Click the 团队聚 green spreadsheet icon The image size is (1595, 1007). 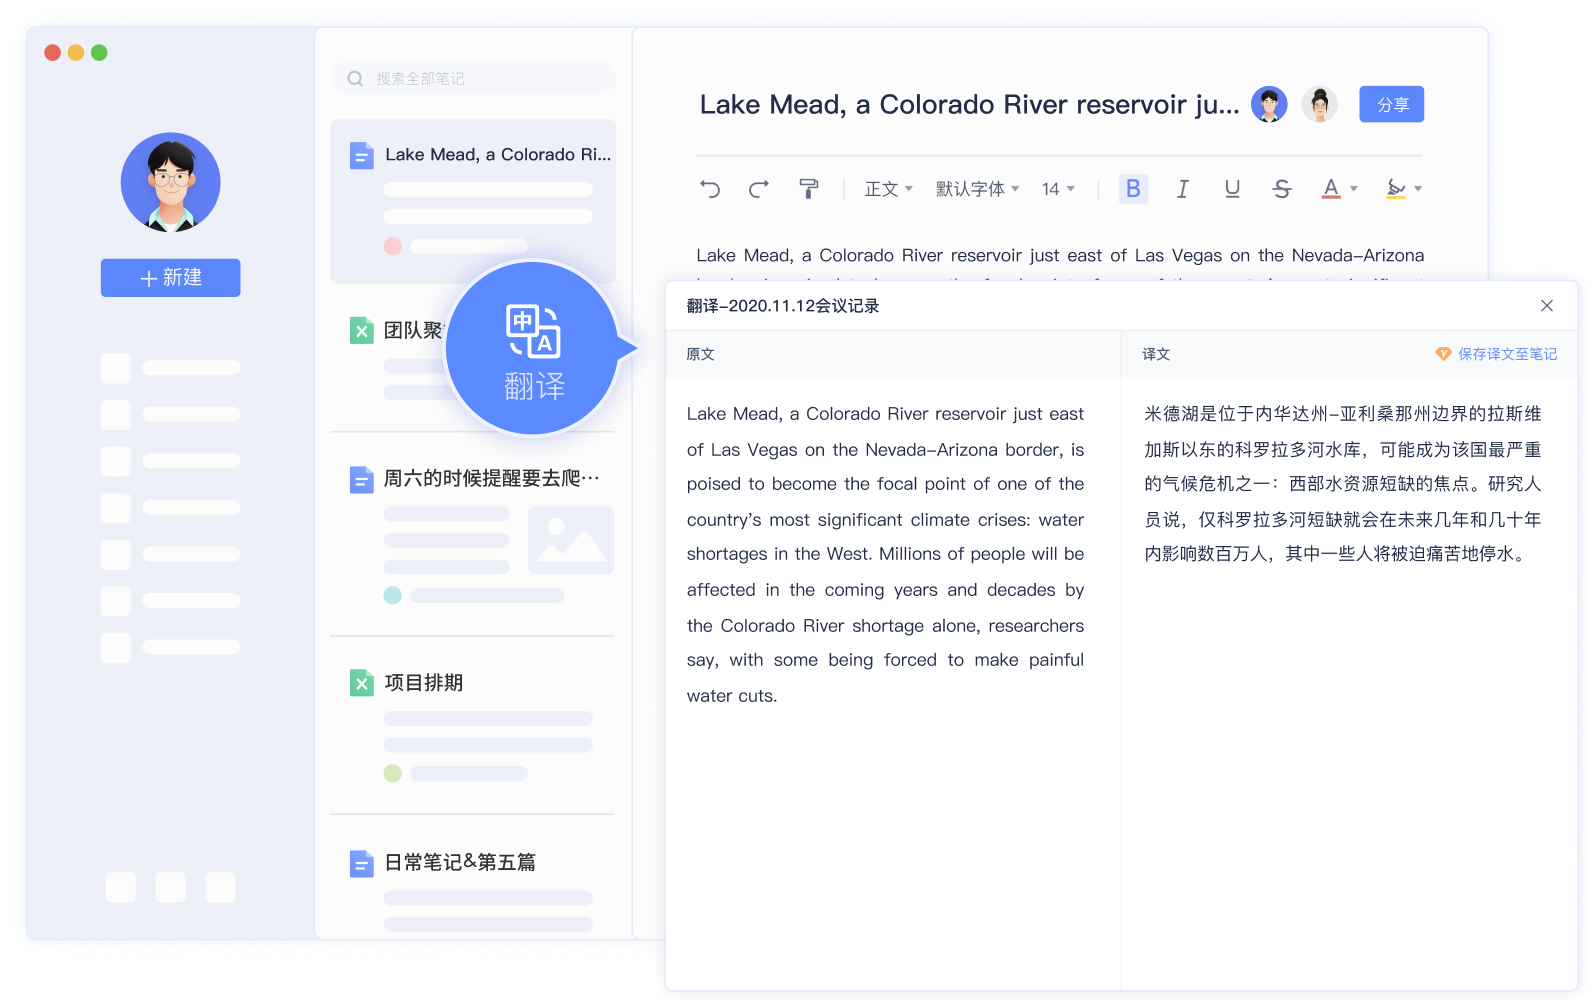point(361,330)
